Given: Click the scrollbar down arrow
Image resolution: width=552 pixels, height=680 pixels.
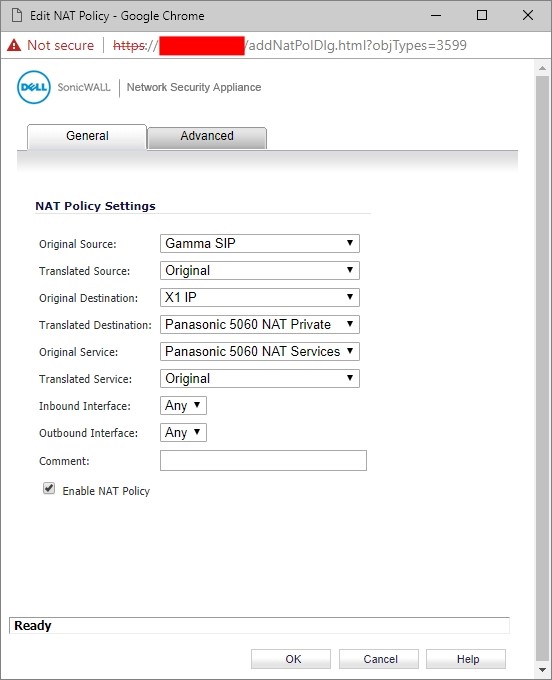Looking at the screenshot, I should 542,670.
